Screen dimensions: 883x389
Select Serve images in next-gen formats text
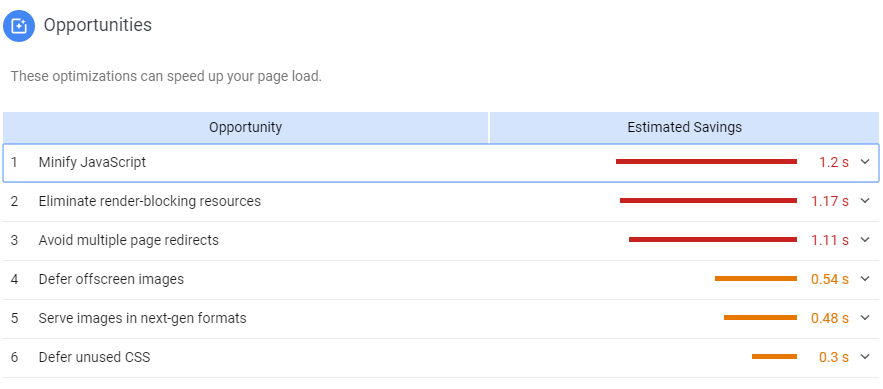pos(142,318)
